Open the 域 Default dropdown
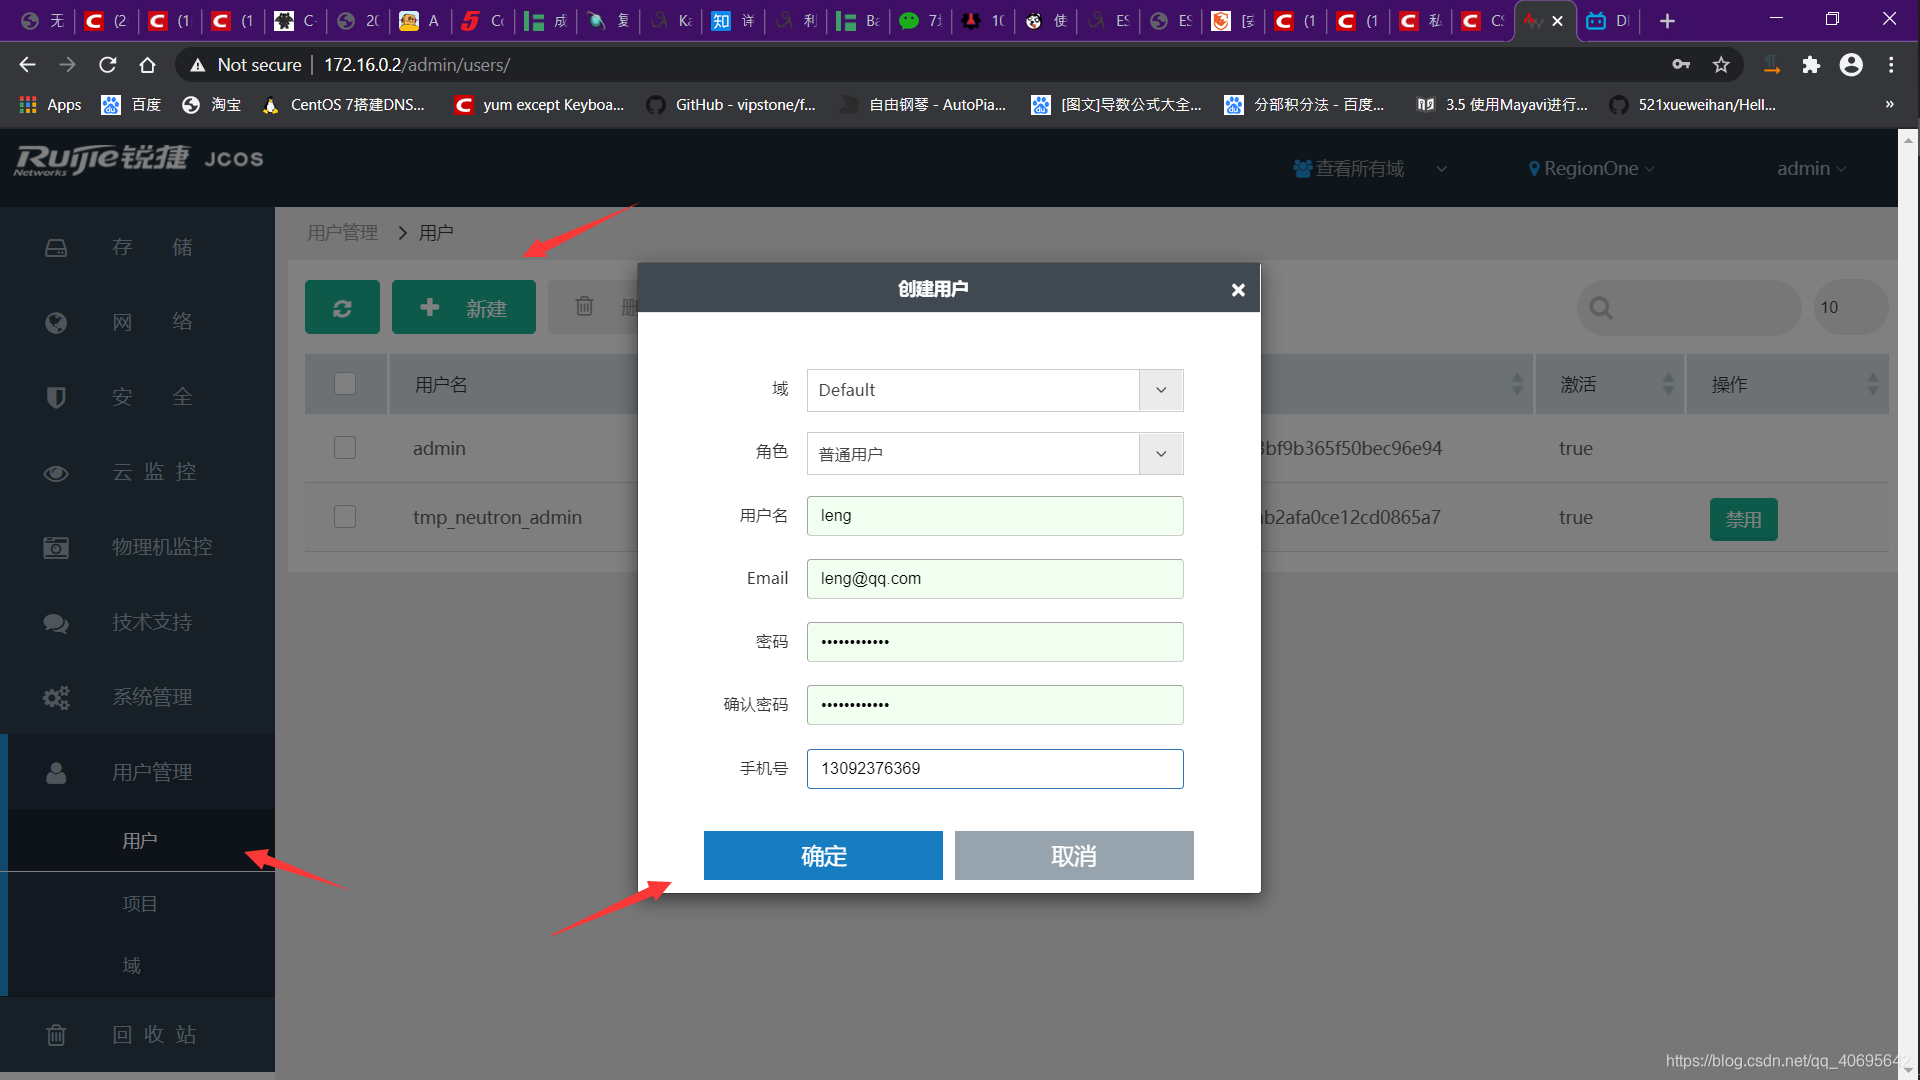 (995, 390)
